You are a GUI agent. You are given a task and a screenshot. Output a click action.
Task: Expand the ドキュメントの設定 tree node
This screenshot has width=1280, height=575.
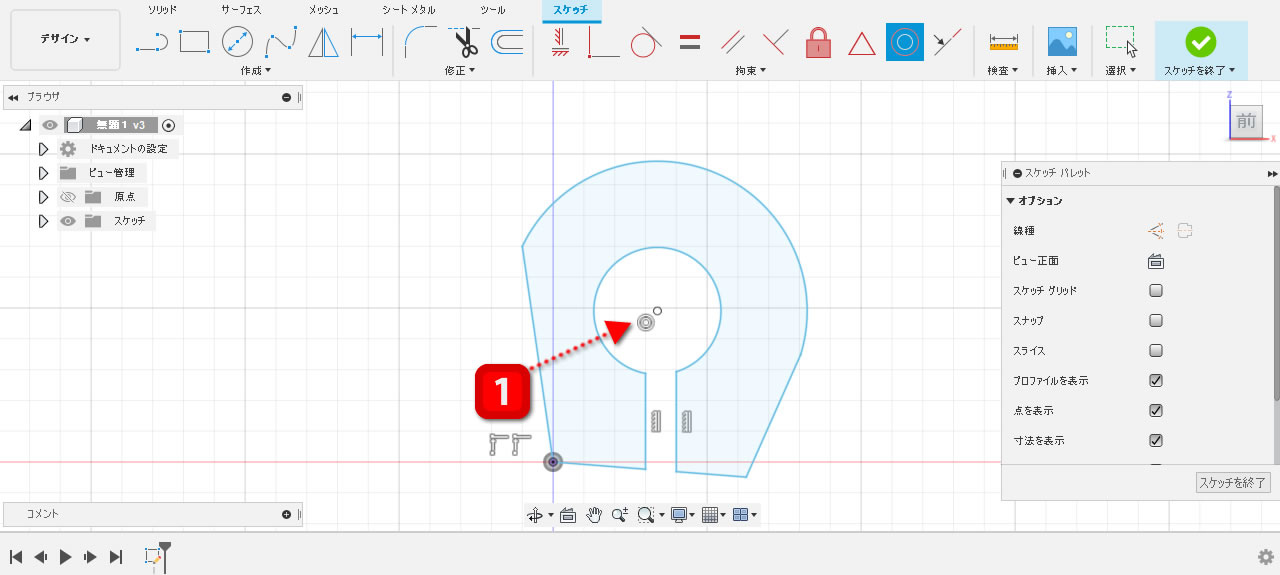[x=43, y=149]
